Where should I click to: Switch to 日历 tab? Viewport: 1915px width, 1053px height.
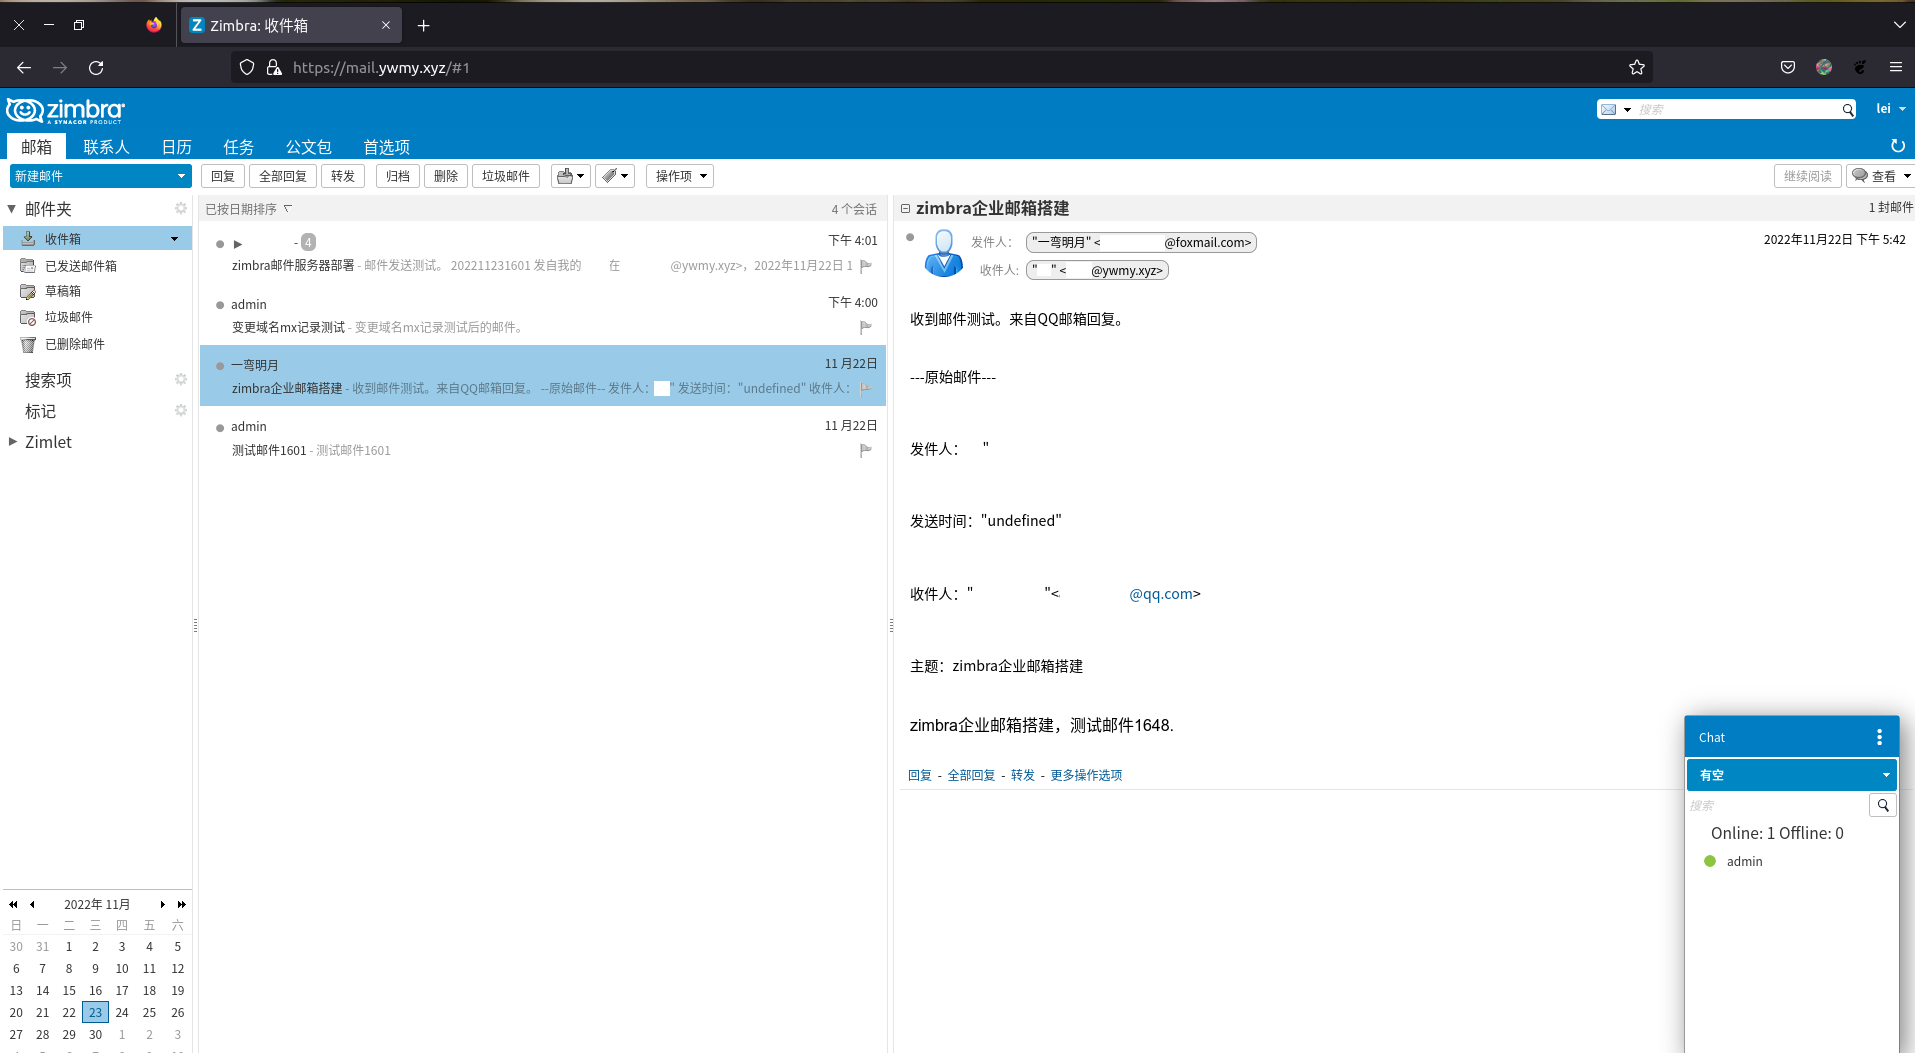pos(177,147)
